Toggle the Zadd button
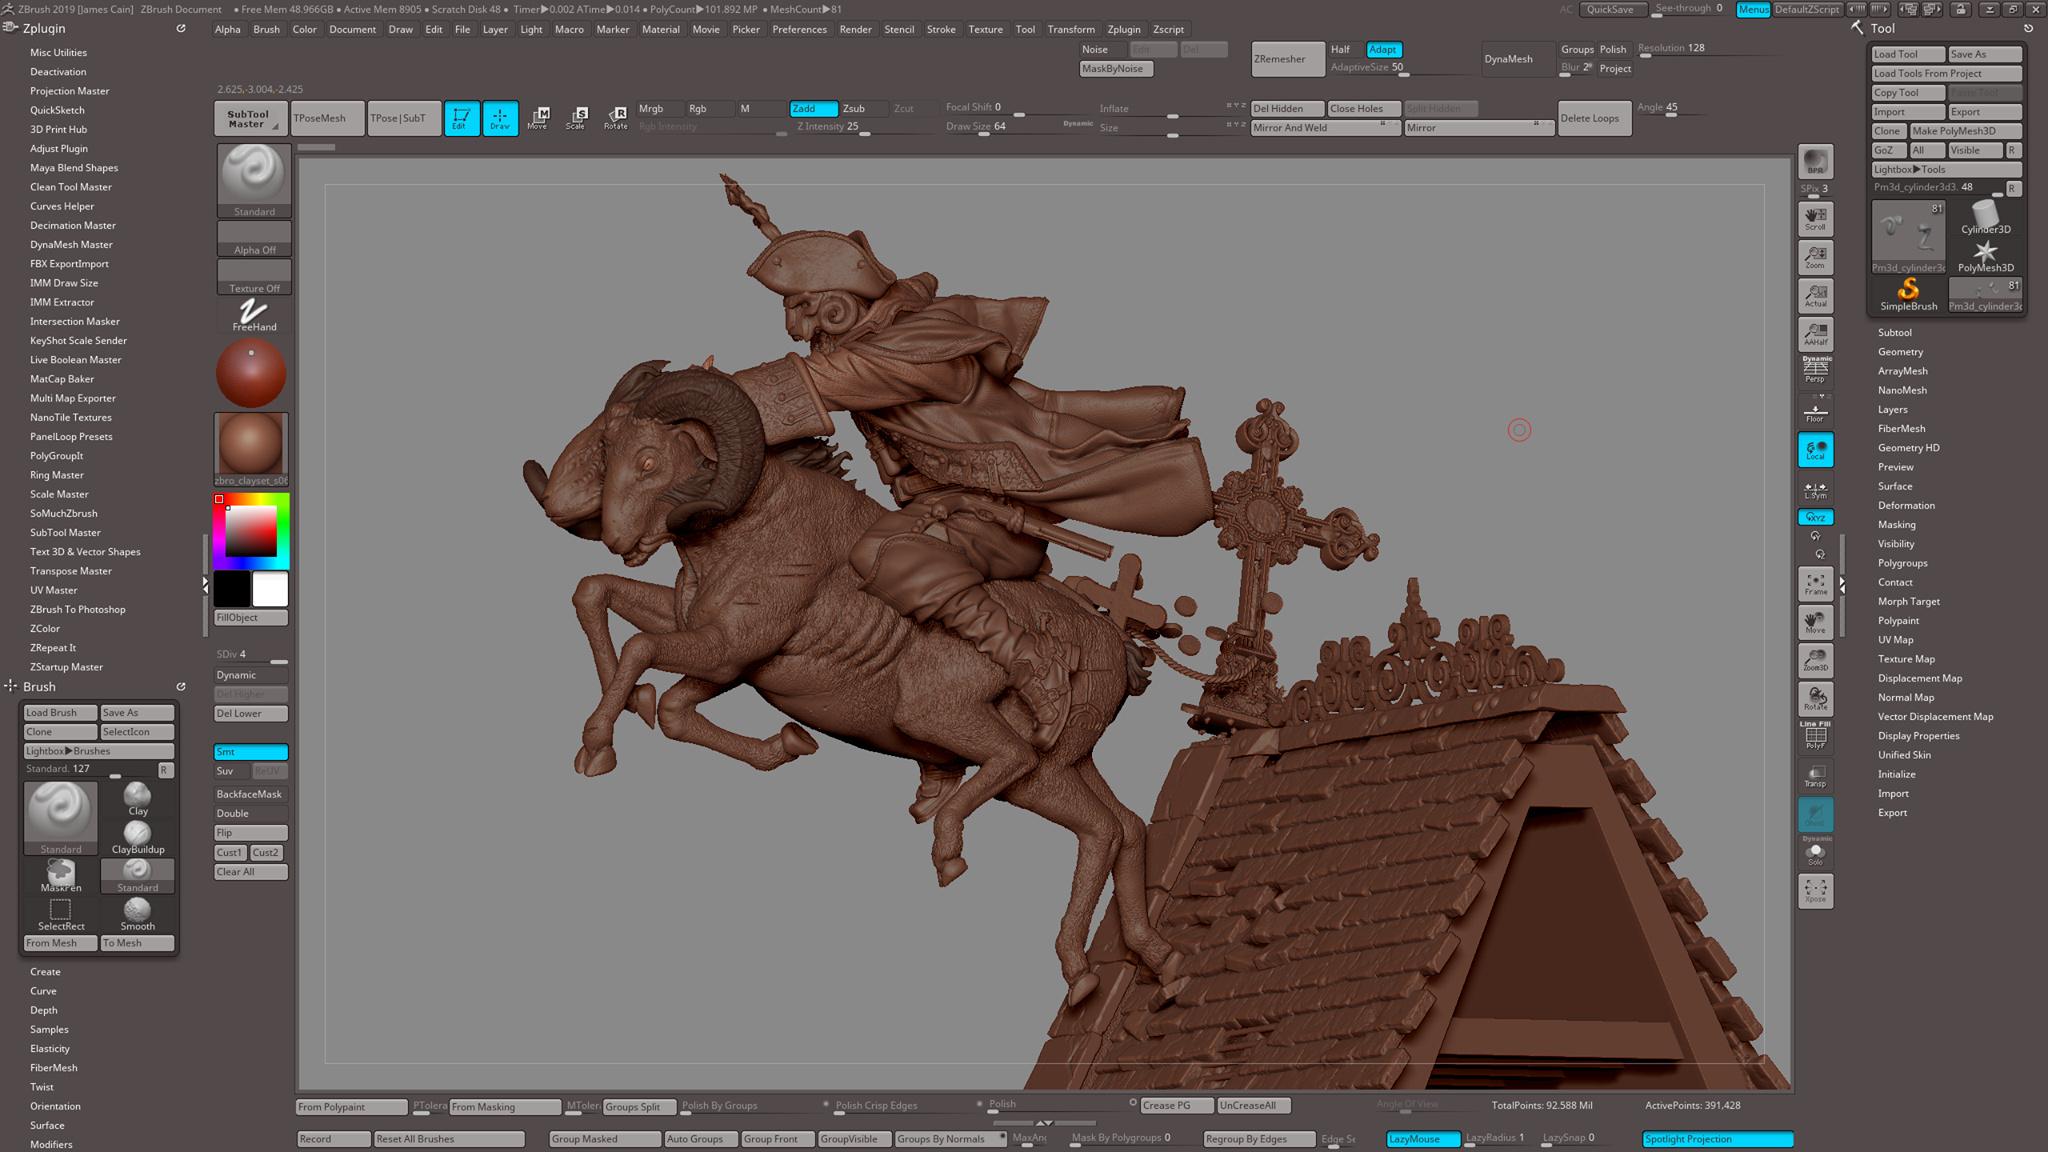Image resolution: width=2048 pixels, height=1152 pixels. [x=813, y=108]
